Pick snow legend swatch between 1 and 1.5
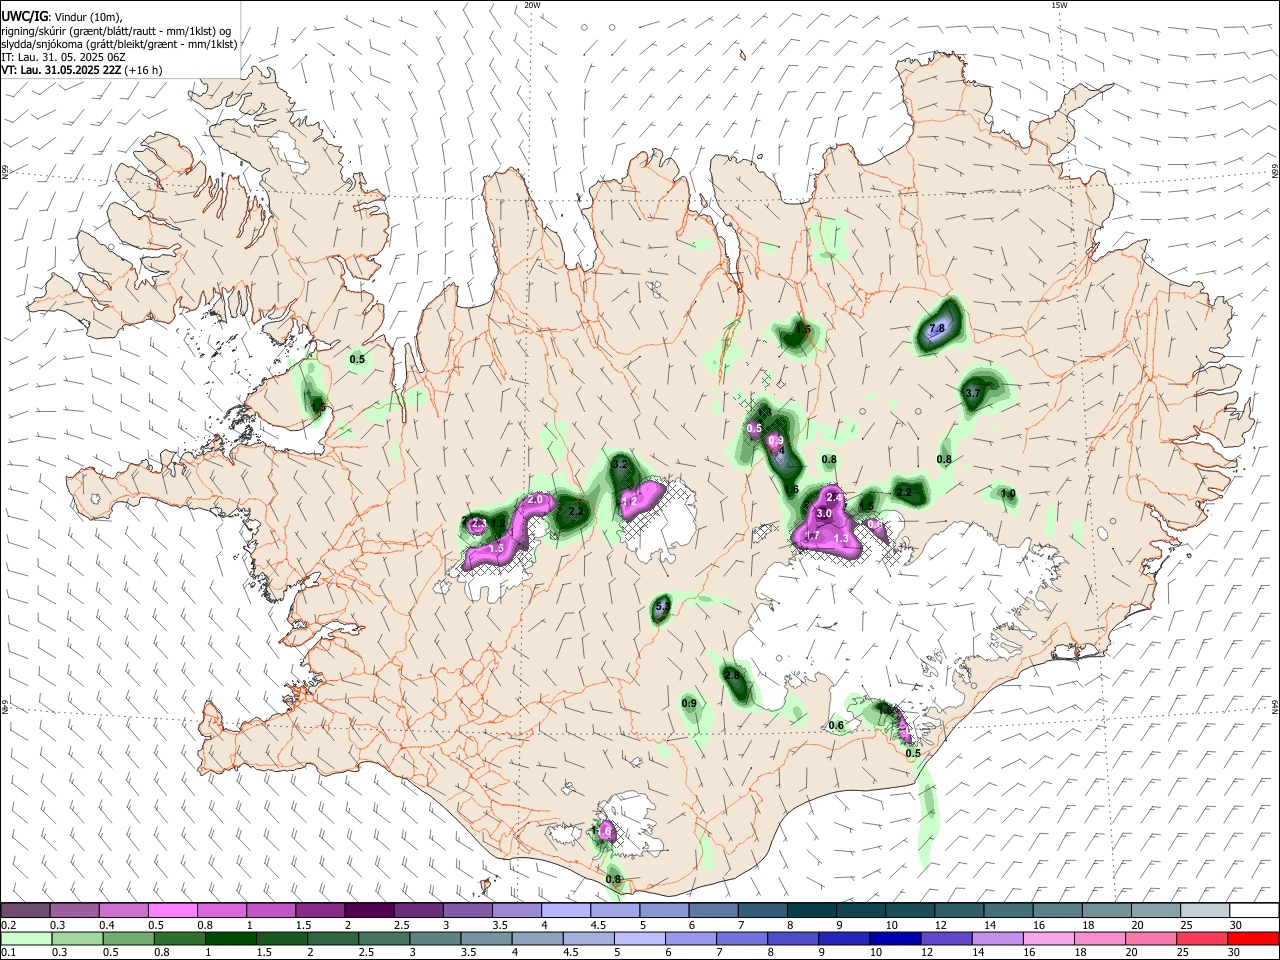The width and height of the screenshot is (1280, 960). click(270, 910)
